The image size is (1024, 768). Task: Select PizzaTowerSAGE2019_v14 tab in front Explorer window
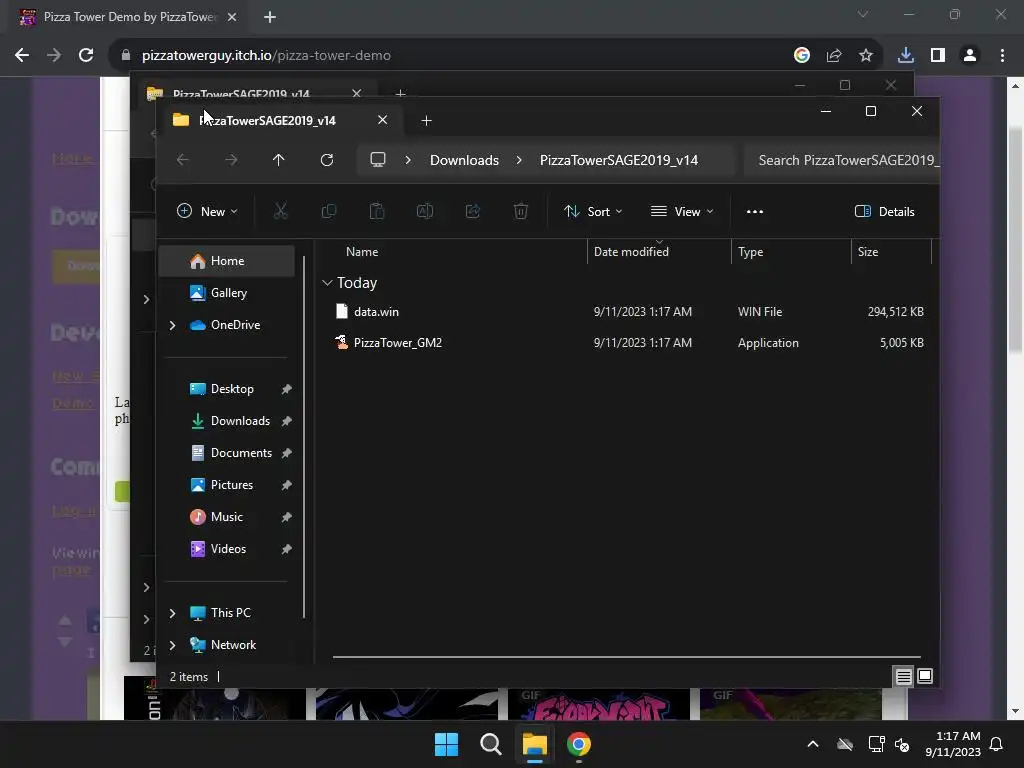coord(268,120)
